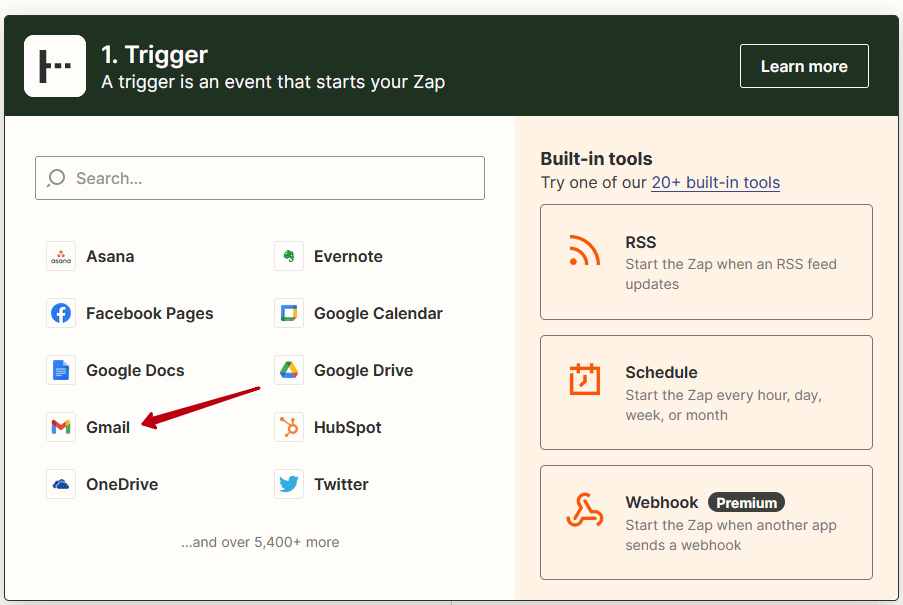Image resolution: width=903 pixels, height=605 pixels.
Task: Choose the Twitter label
Action: coord(341,484)
